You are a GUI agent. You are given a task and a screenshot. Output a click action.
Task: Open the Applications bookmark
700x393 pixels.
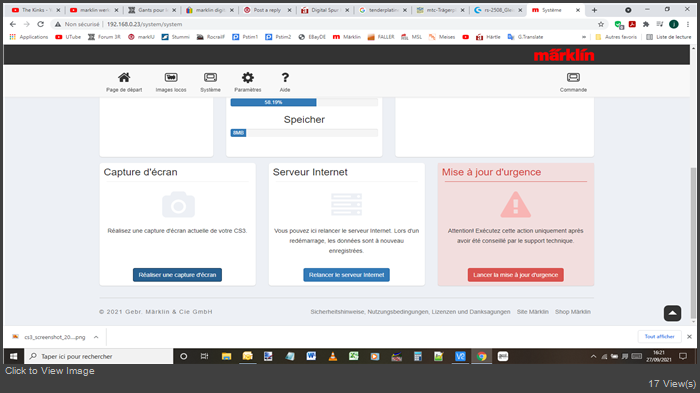[x=29, y=37]
